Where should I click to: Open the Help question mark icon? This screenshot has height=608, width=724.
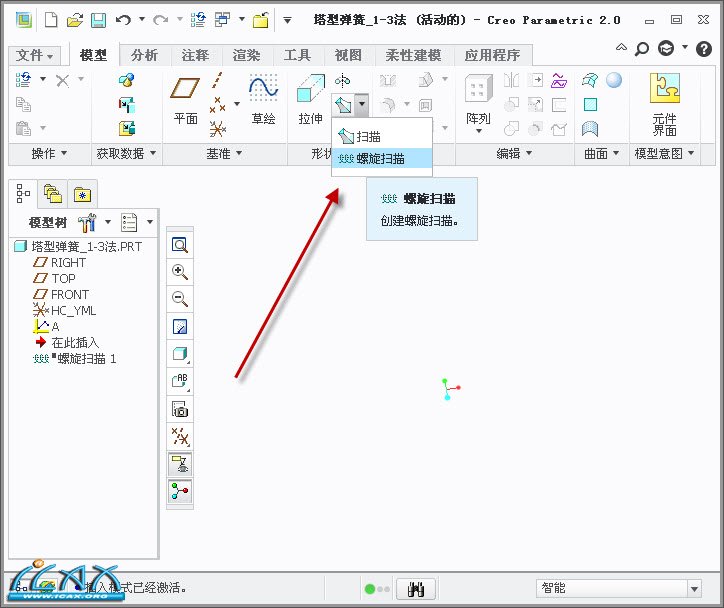pos(704,48)
